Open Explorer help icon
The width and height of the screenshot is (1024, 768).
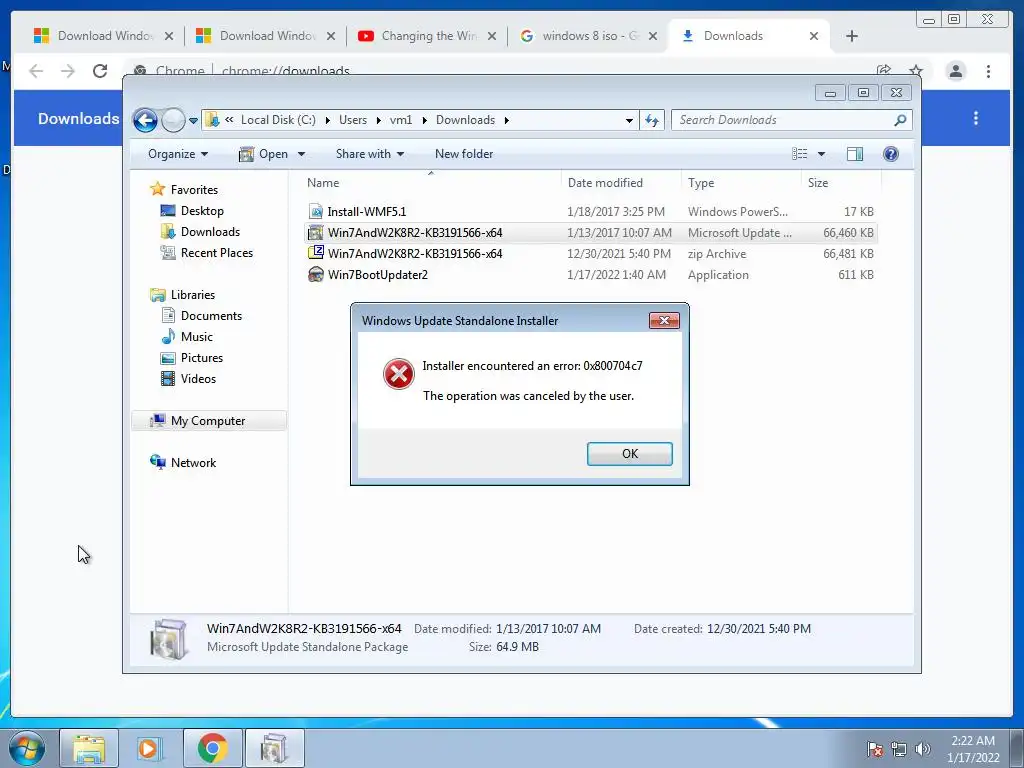tap(890, 154)
